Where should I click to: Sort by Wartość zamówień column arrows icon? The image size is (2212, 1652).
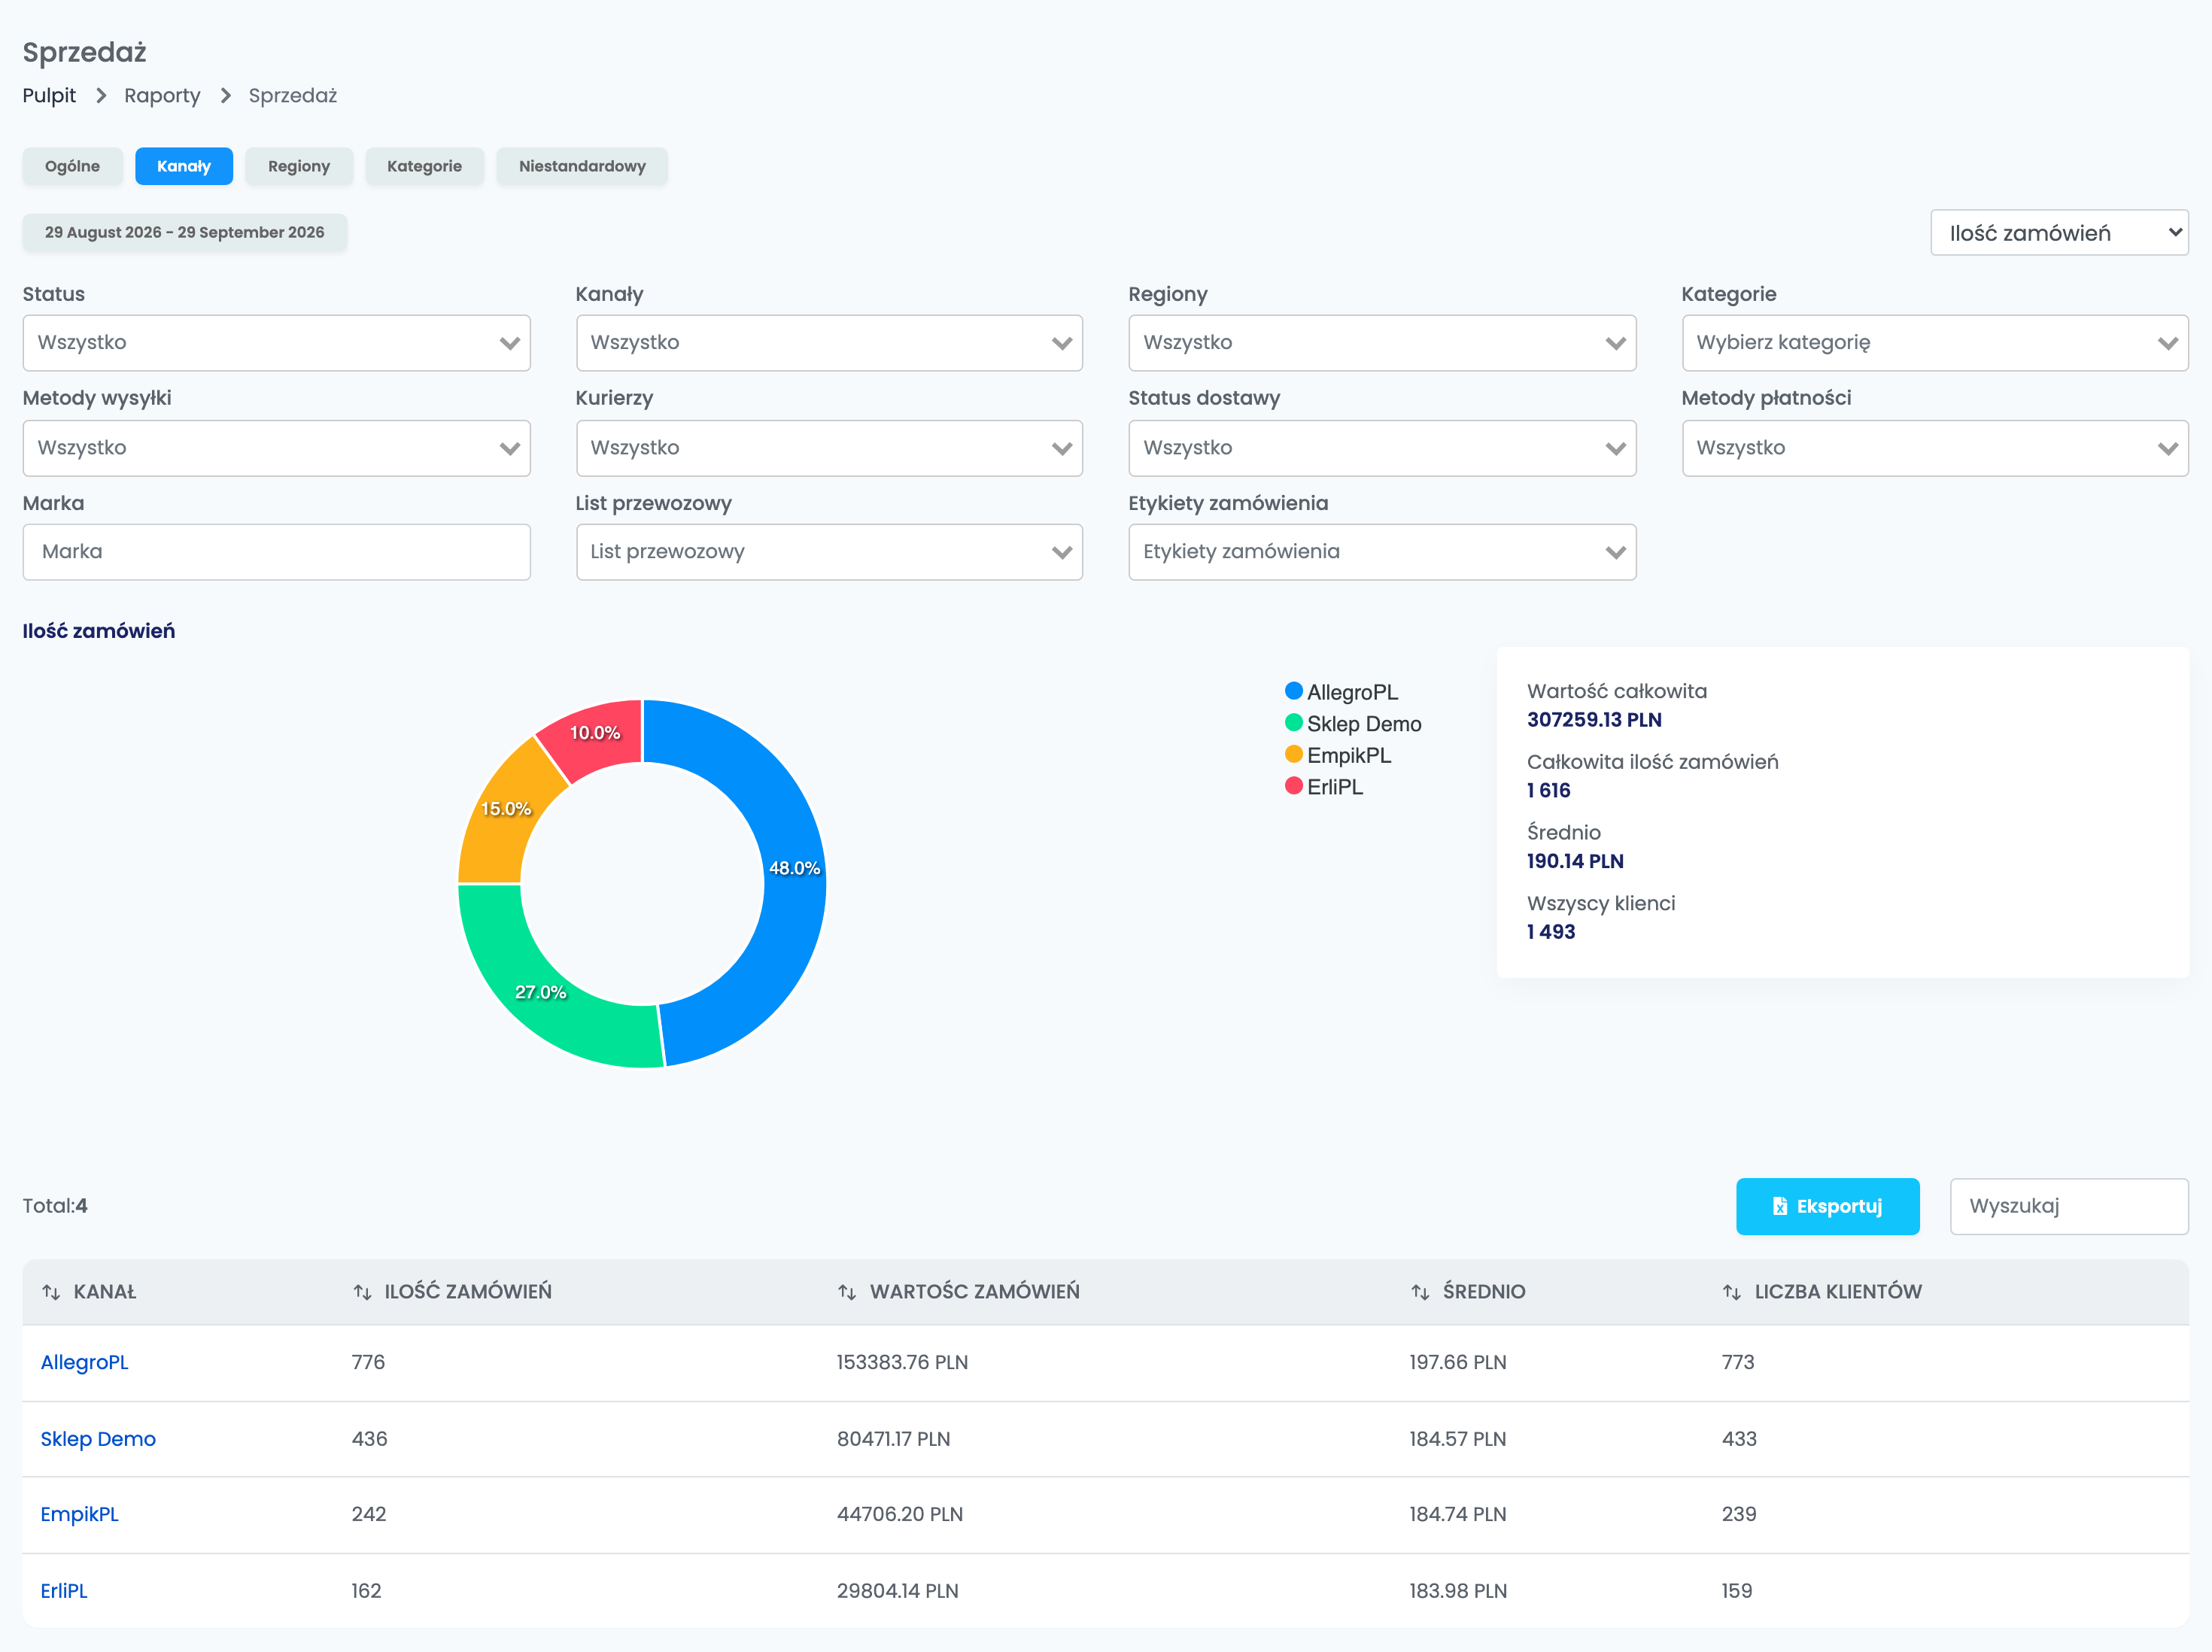(x=847, y=1292)
